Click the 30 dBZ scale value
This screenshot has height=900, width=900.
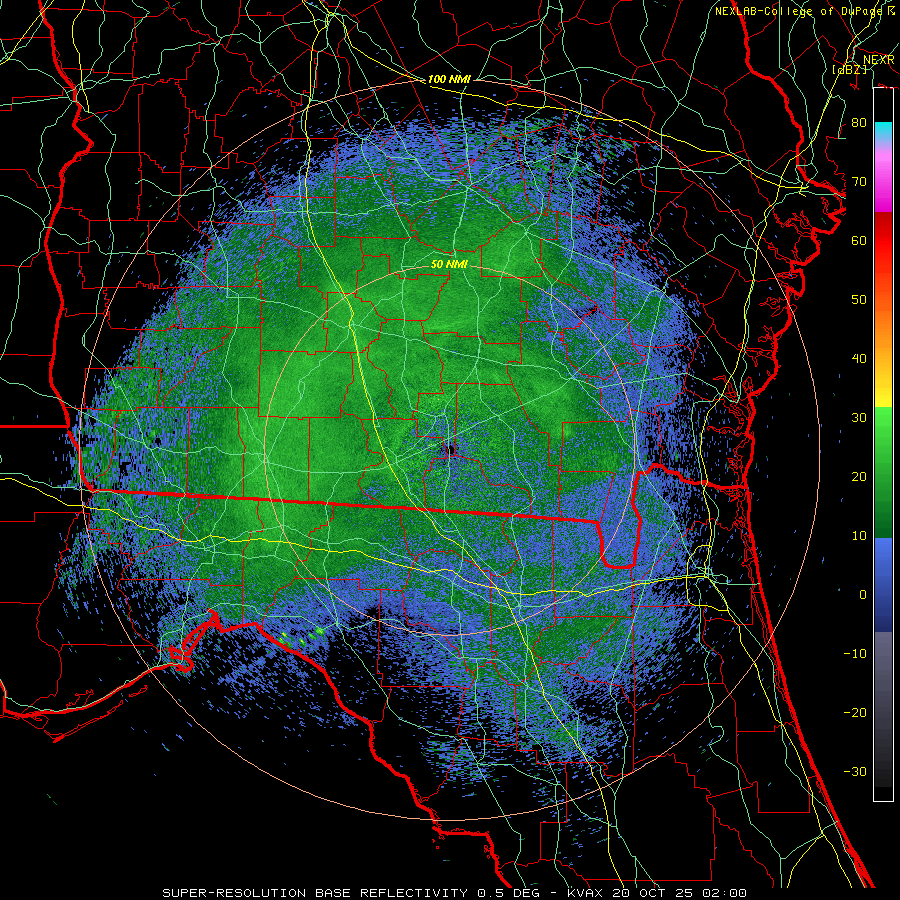click(x=859, y=418)
